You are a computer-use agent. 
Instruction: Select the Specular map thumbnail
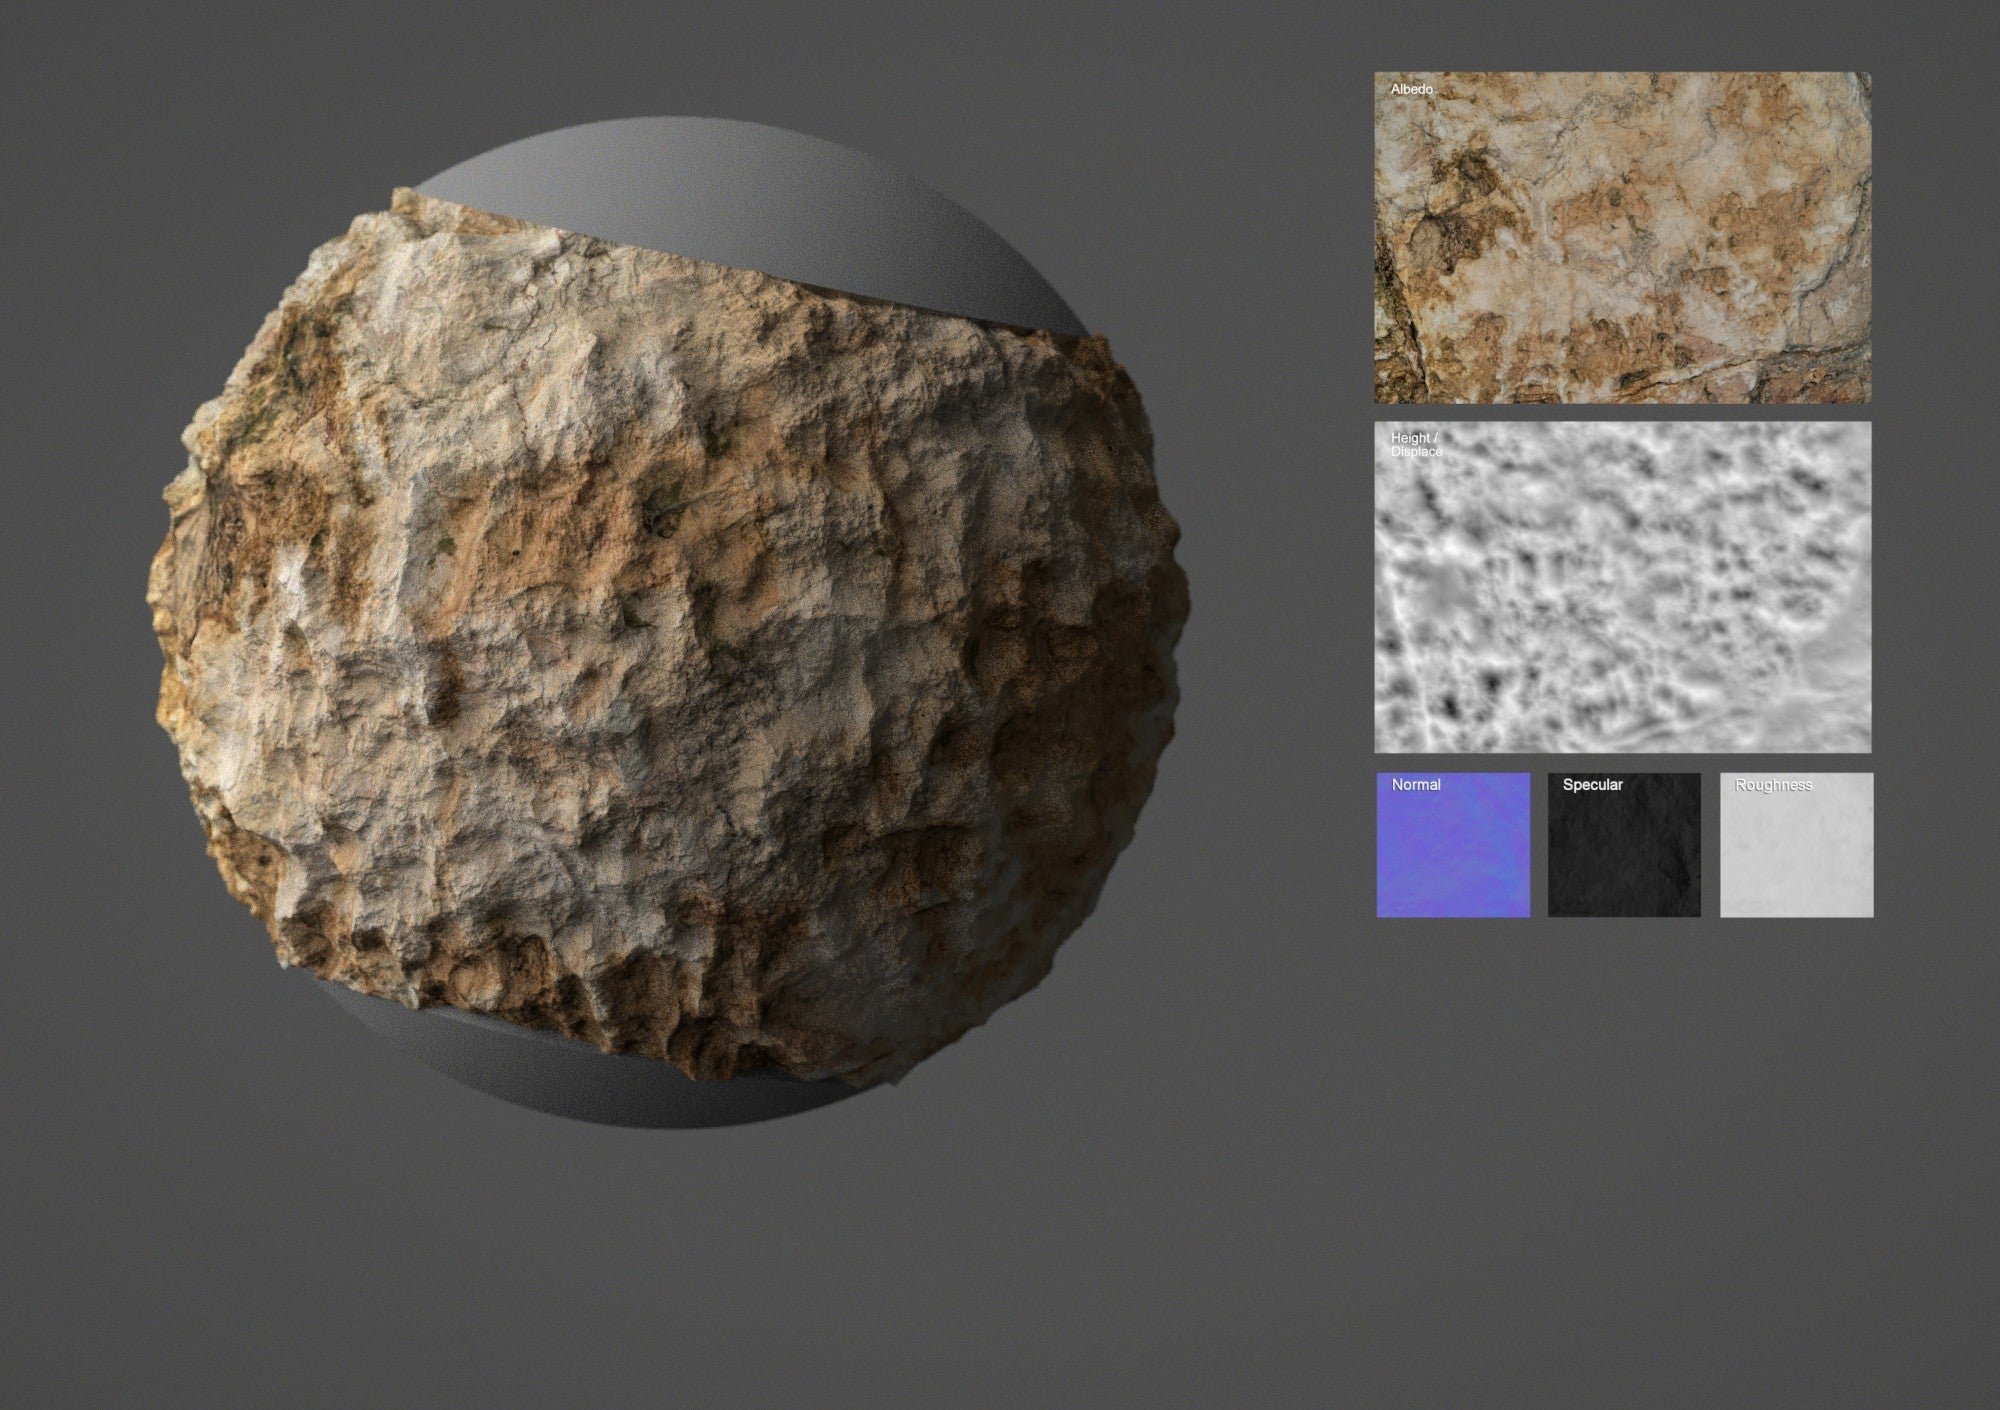1624,845
